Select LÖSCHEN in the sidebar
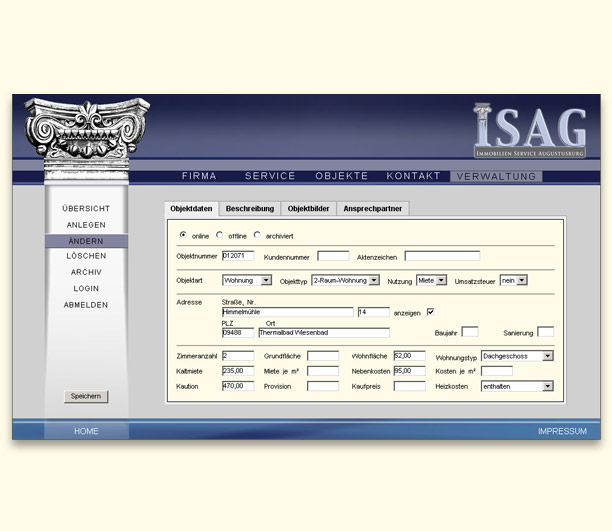 tap(86, 256)
